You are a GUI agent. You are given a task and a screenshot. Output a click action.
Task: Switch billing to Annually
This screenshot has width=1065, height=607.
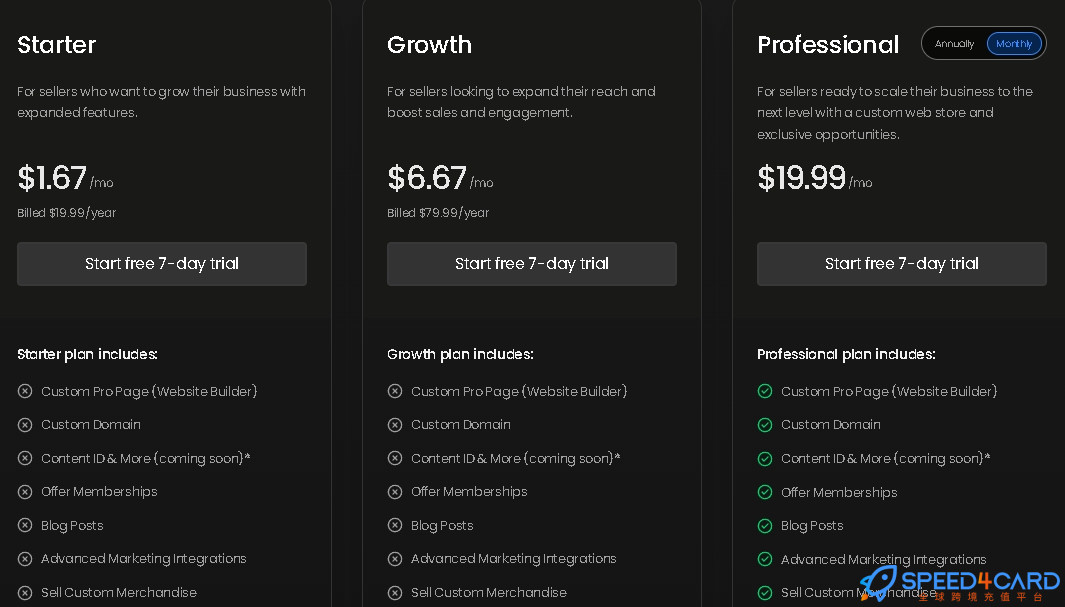pos(954,44)
